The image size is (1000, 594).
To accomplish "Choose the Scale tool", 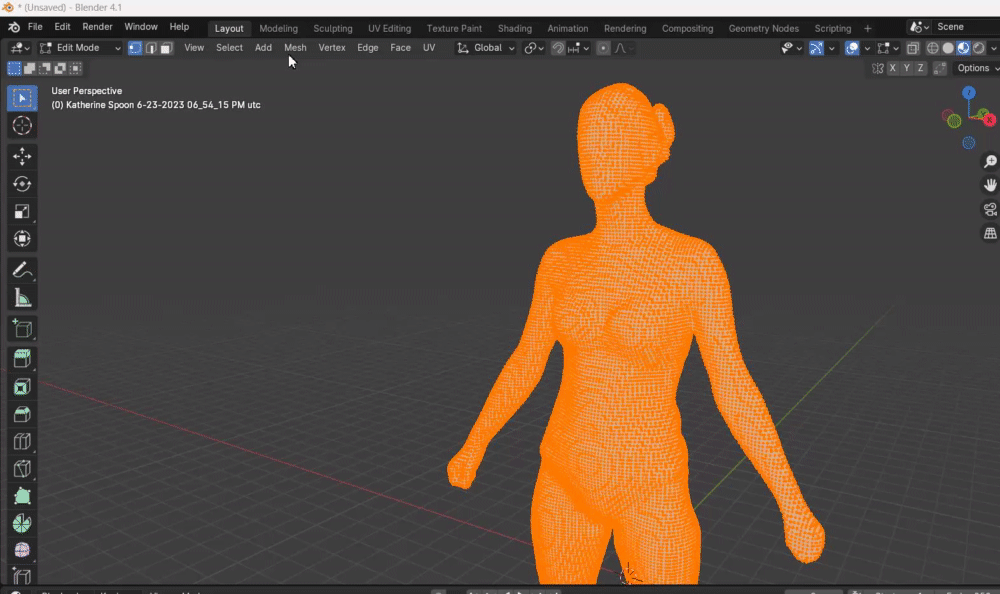I will [x=22, y=211].
